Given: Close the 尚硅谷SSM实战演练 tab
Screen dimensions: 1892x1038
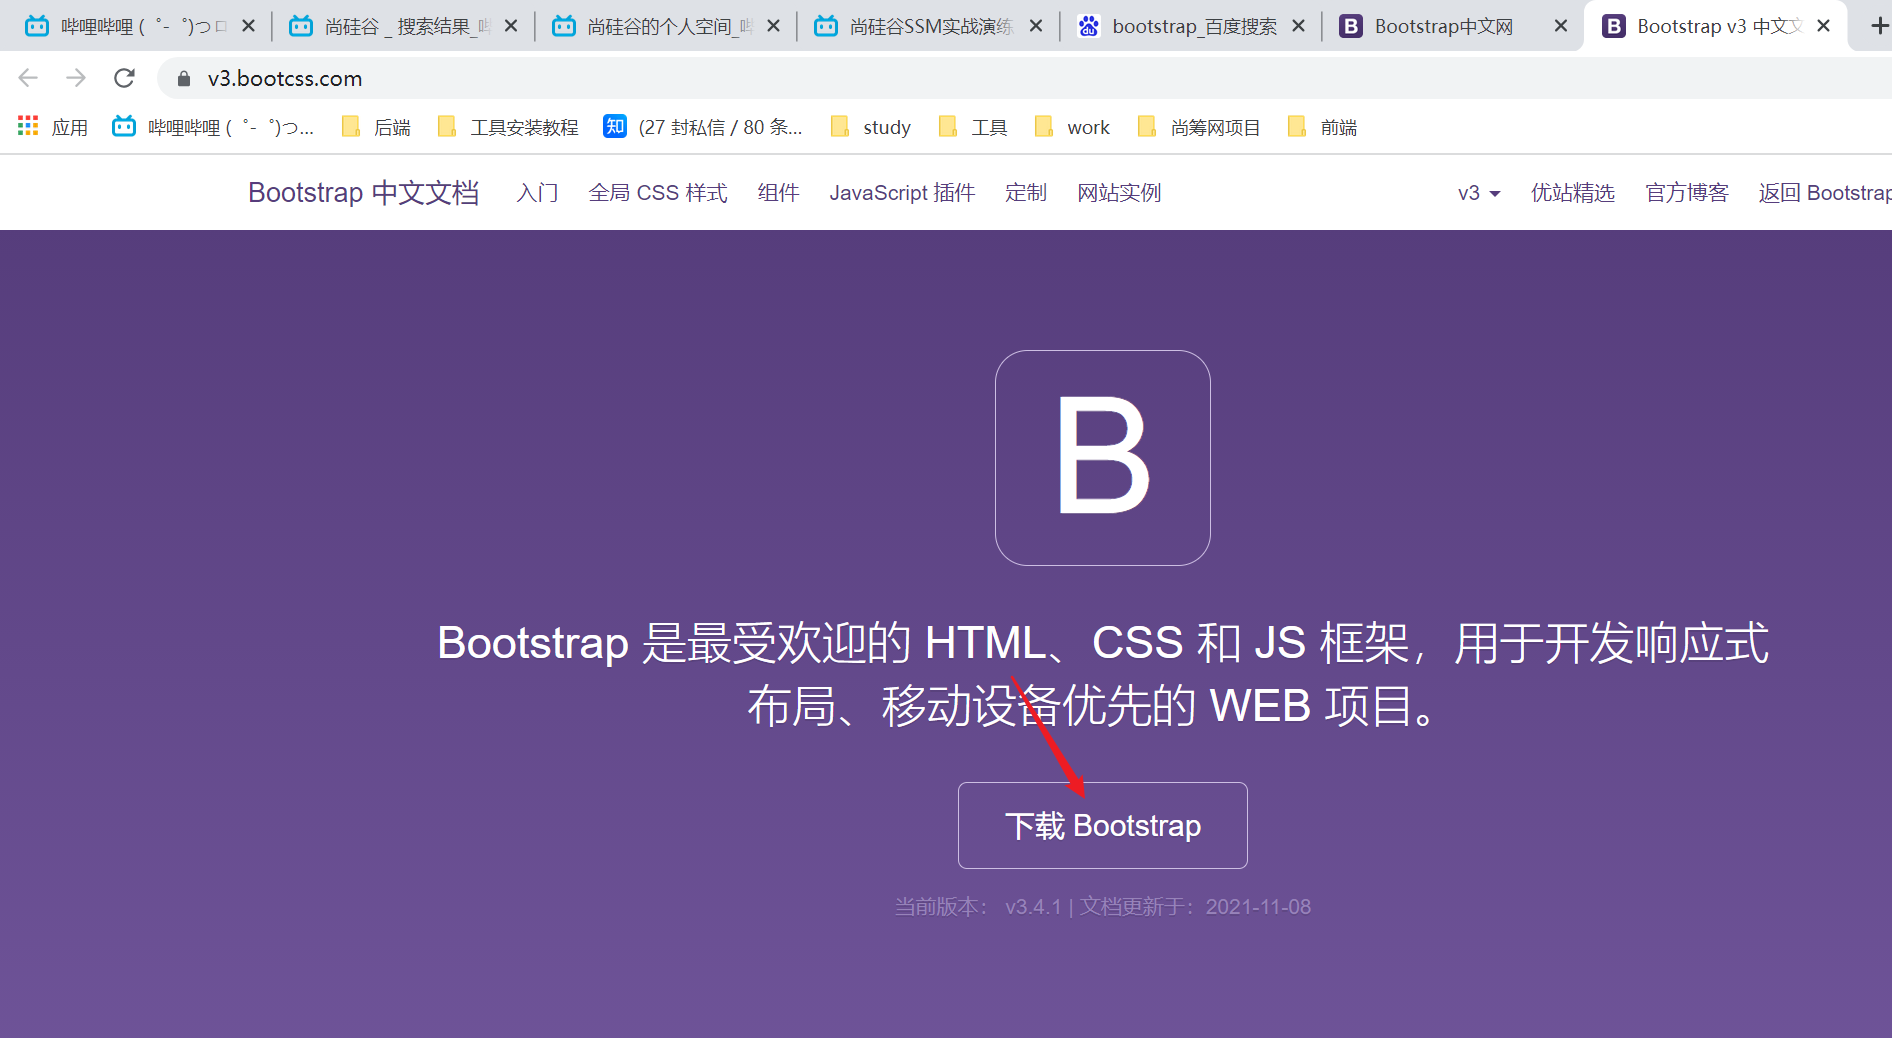Looking at the screenshot, I should 1037,26.
